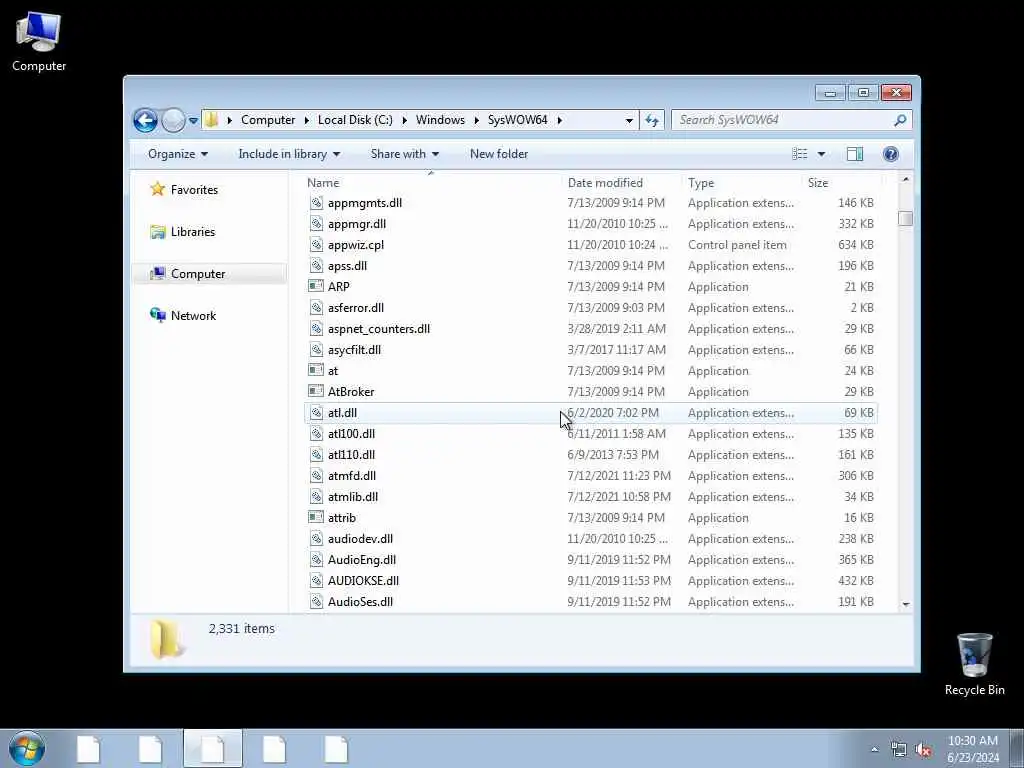
Task: Click the network tray icon
Action: 899,750
